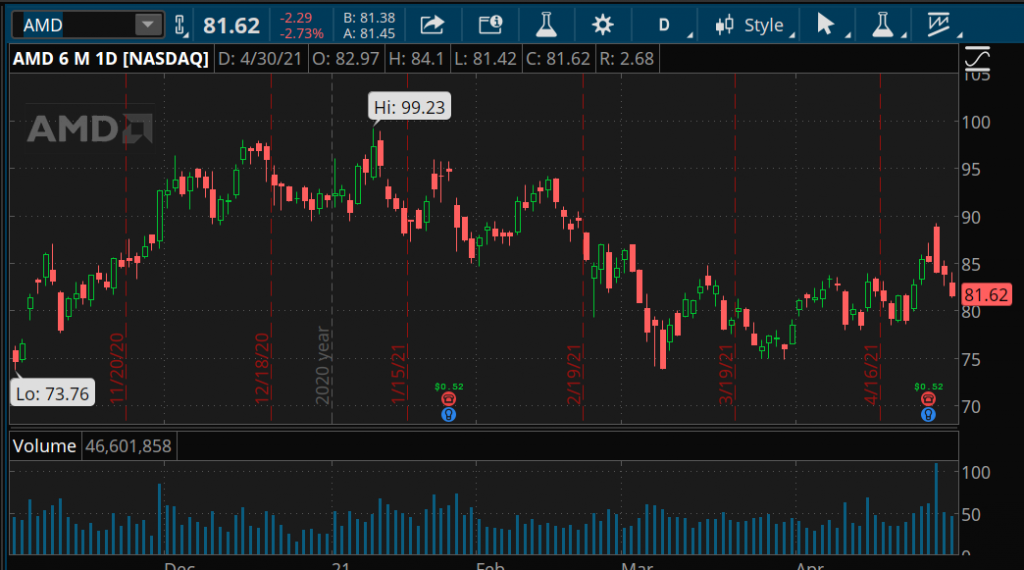Click the share chart arrow icon
The image size is (1024, 570).
point(432,25)
